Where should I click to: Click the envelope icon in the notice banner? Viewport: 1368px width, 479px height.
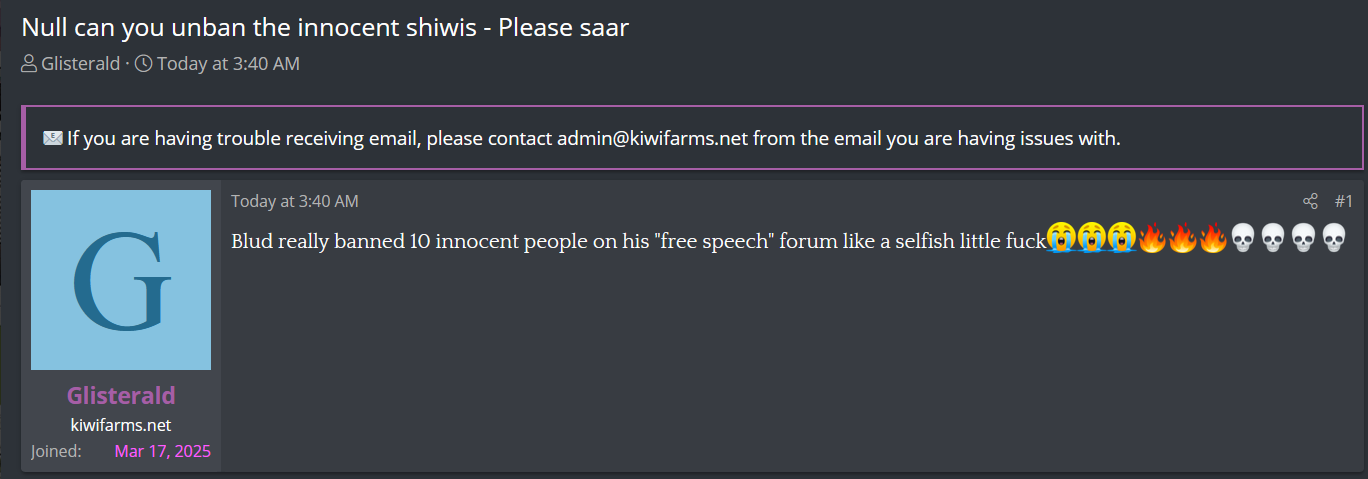(x=53, y=138)
